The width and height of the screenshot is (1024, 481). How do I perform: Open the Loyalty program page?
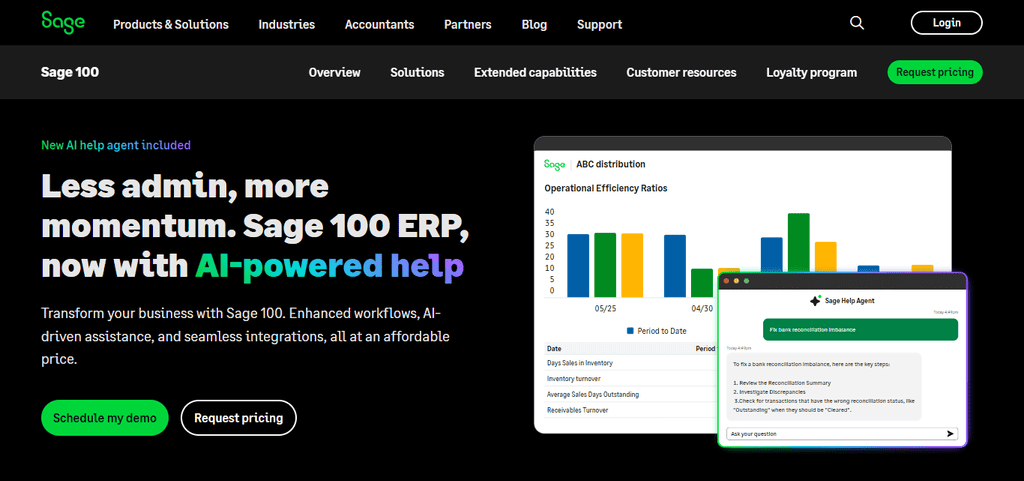click(x=812, y=72)
